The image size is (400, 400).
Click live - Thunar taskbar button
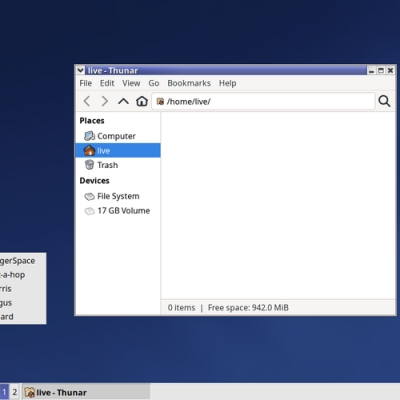[86, 392]
